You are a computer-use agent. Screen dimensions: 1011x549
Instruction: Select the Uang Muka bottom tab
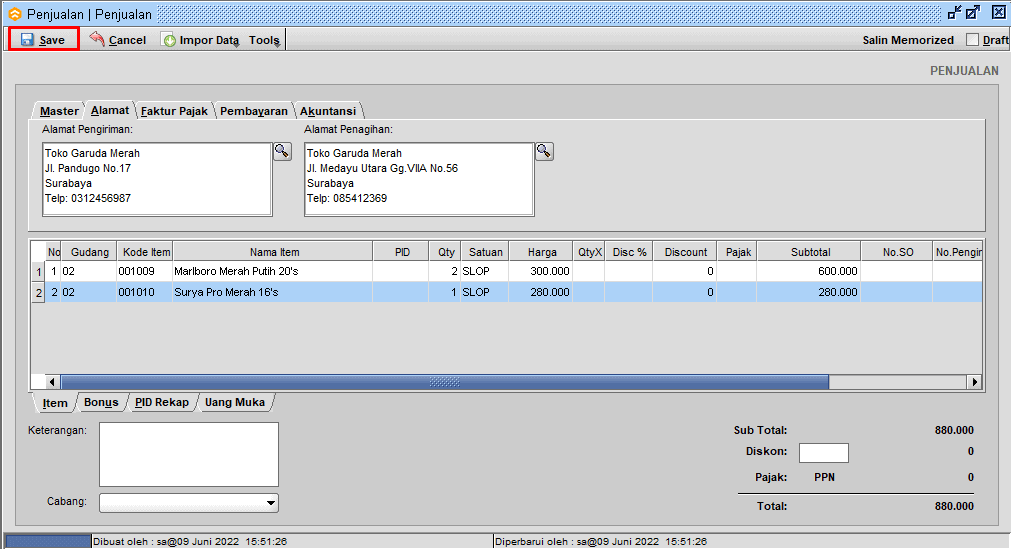pyautogui.click(x=235, y=402)
